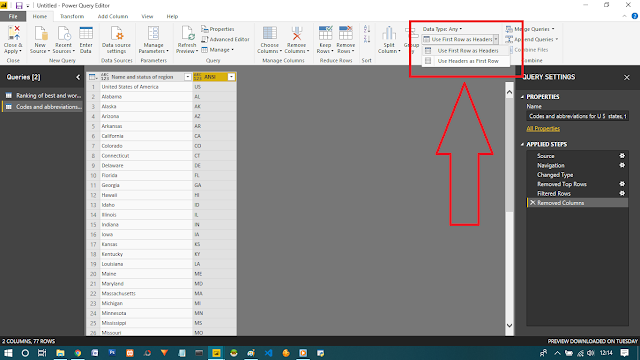The image size is (640, 360).
Task: Open the Manage dropdown in Query group
Action: click(x=217, y=50)
